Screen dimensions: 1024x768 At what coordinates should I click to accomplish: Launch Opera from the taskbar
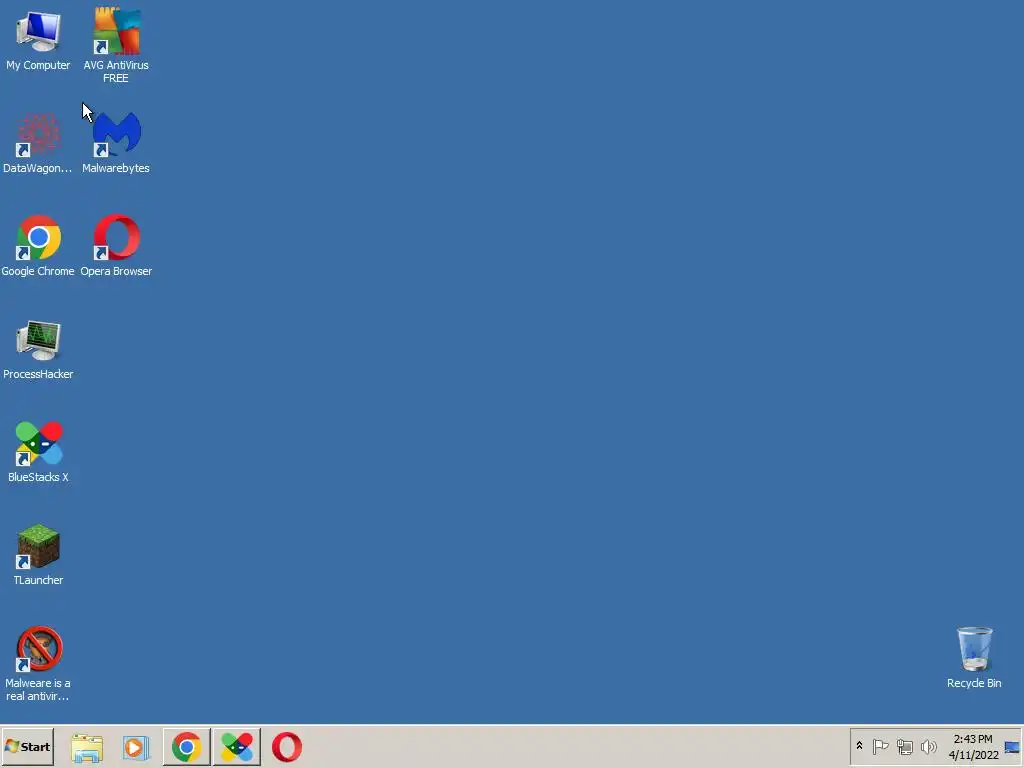(x=287, y=747)
